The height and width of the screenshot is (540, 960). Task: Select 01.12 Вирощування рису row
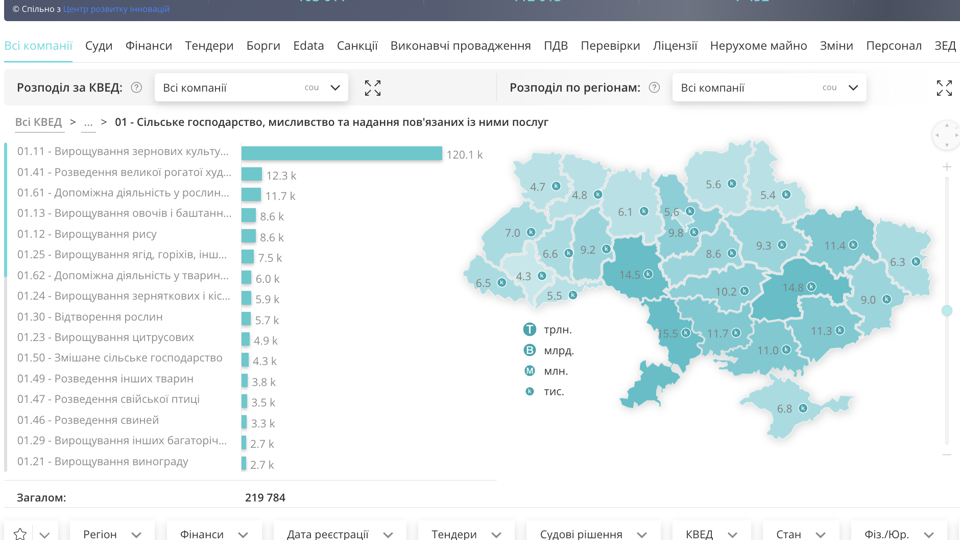[x=87, y=234]
